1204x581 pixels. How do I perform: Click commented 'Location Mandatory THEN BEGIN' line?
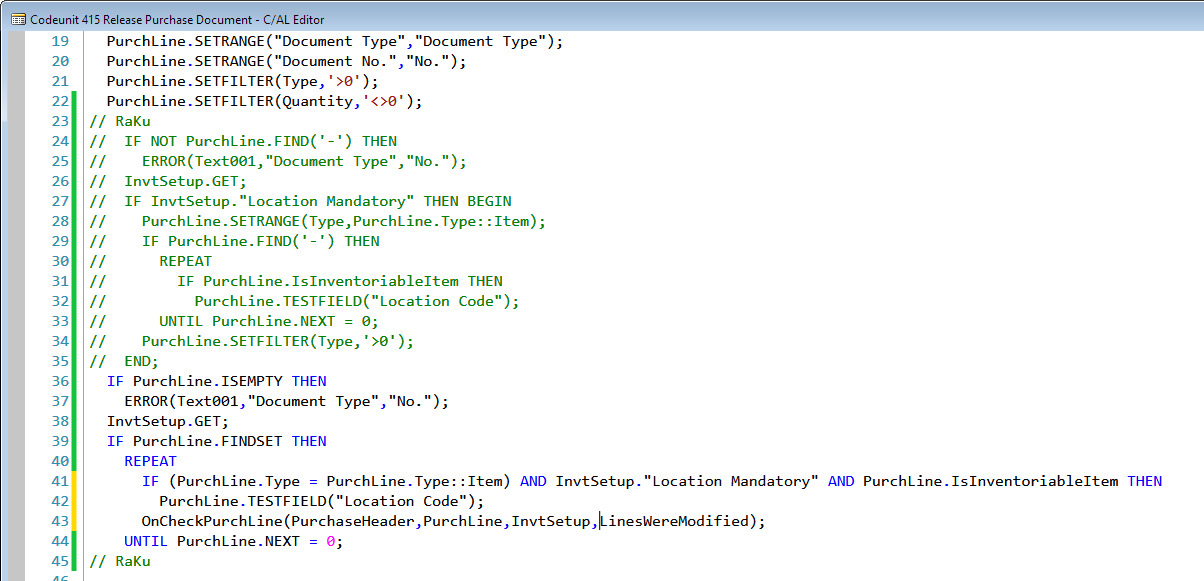coord(300,201)
